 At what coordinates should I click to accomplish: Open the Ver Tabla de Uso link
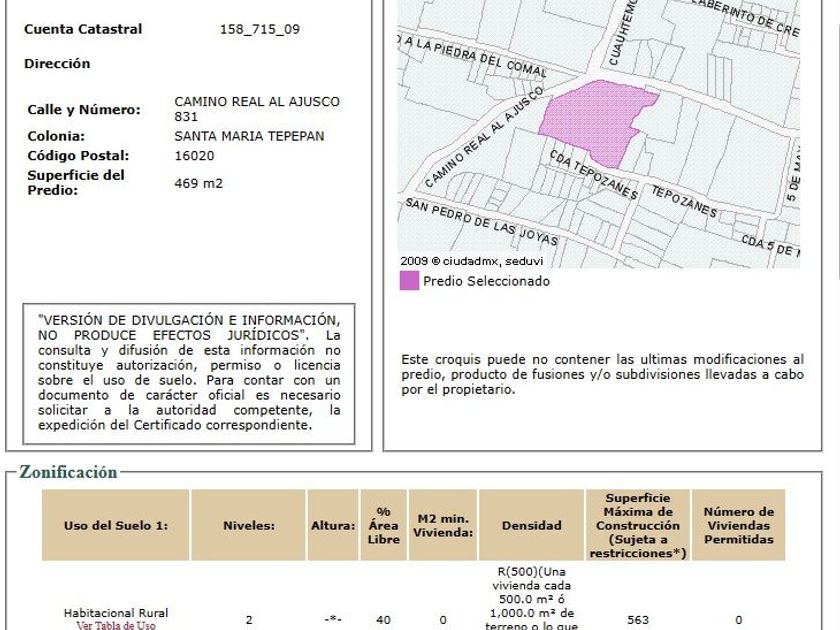(x=116, y=625)
